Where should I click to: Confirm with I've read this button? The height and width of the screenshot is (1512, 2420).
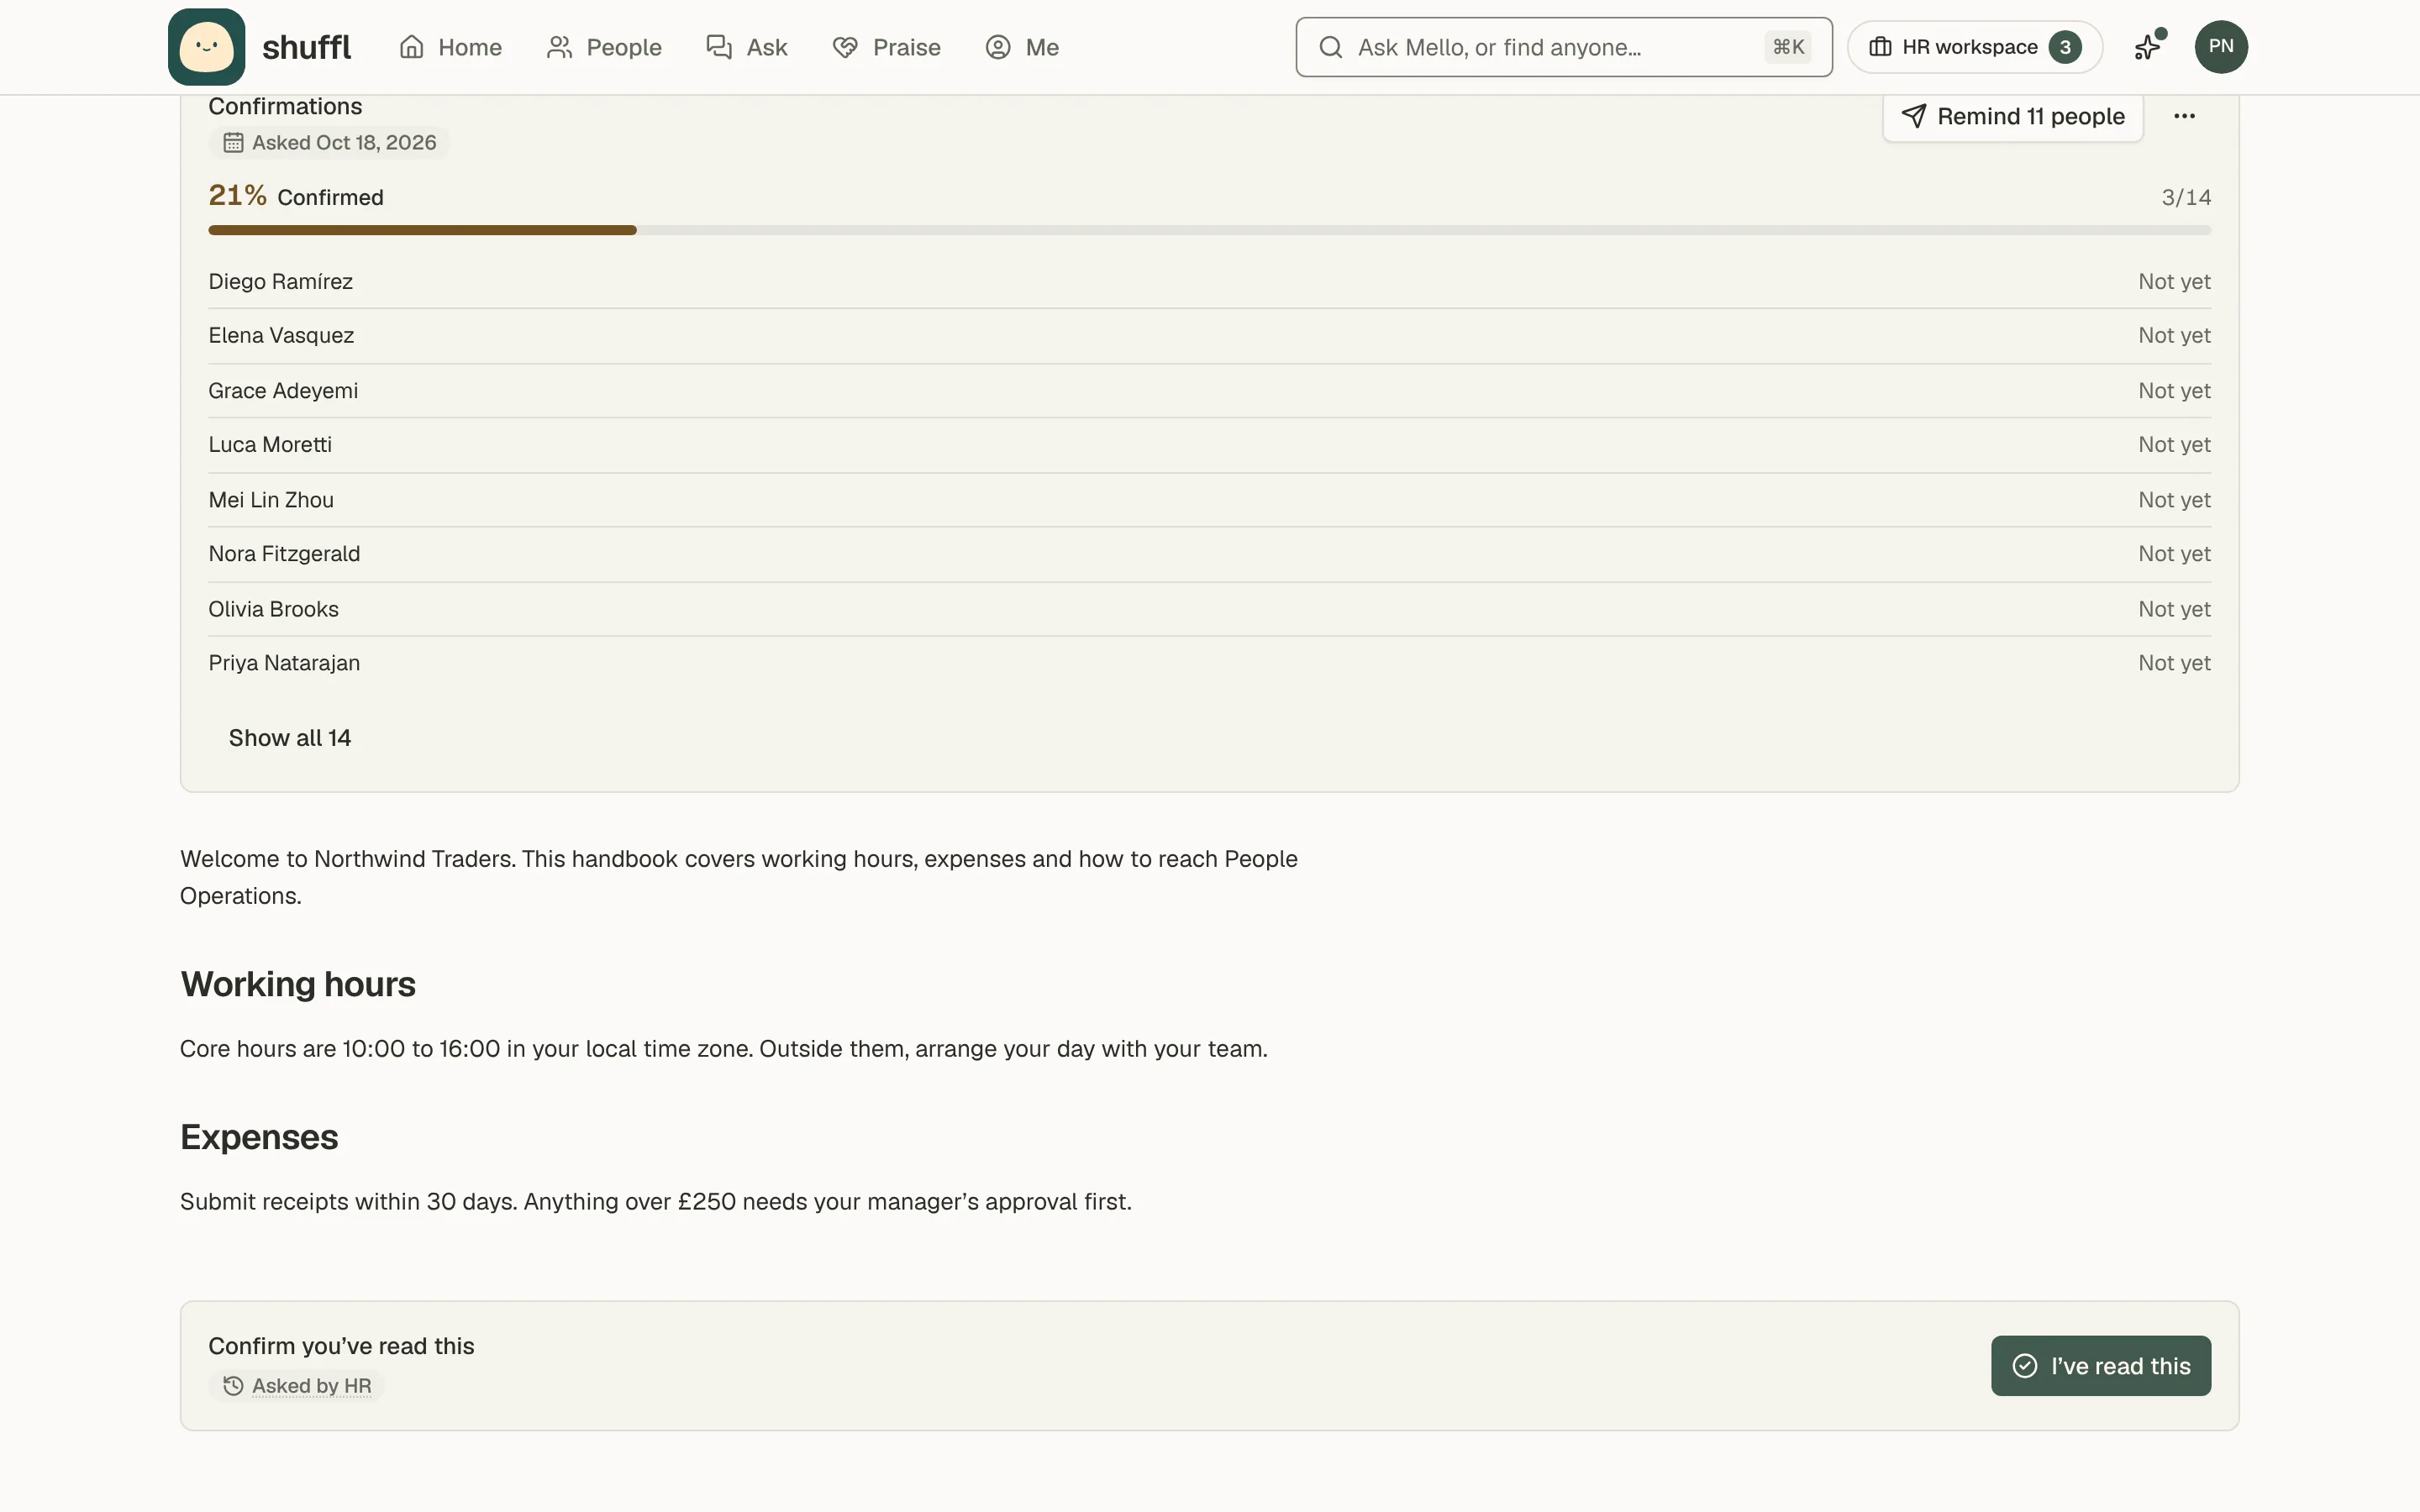[x=2100, y=1366]
